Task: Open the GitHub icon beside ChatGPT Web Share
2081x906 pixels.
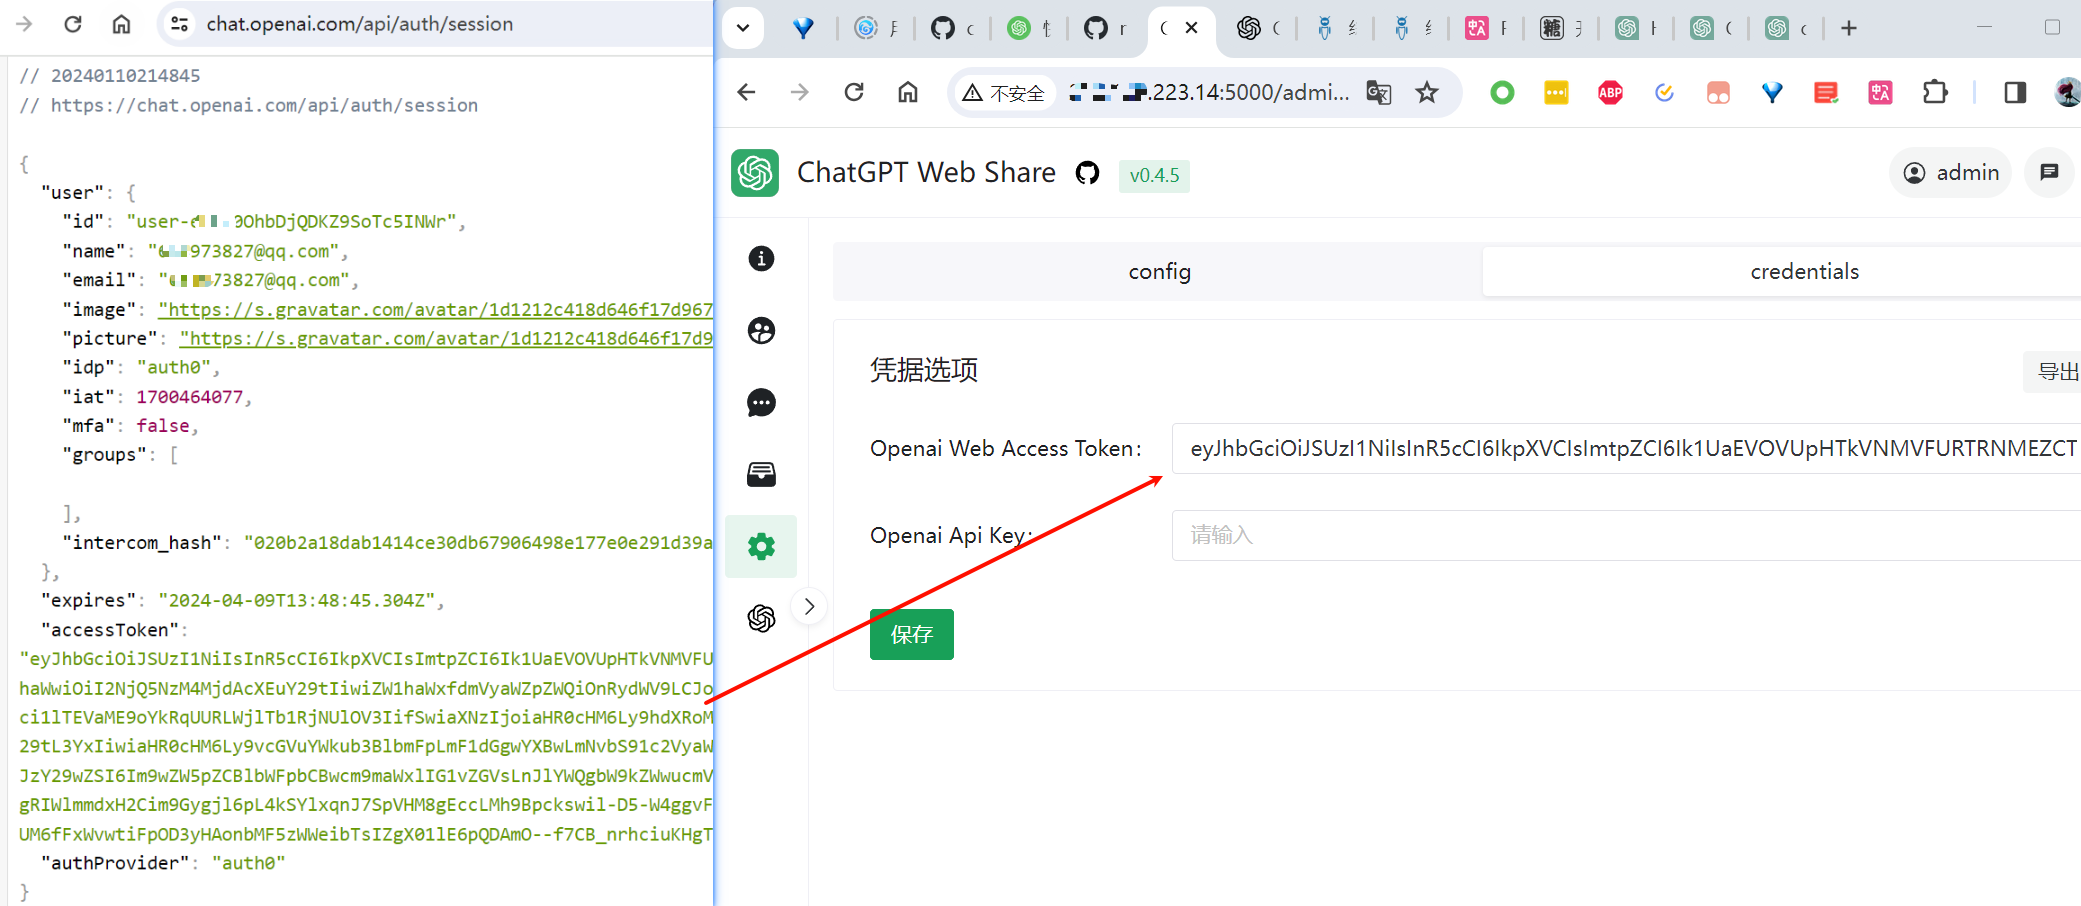Action: click(x=1087, y=173)
